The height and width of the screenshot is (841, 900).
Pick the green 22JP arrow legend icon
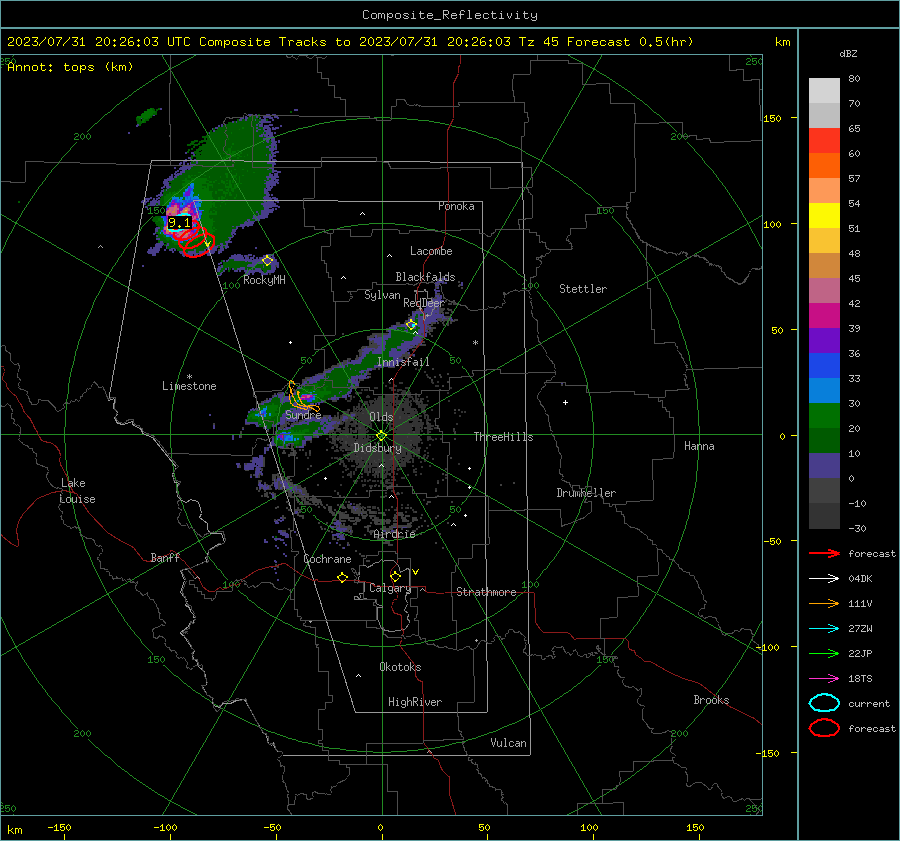[824, 653]
